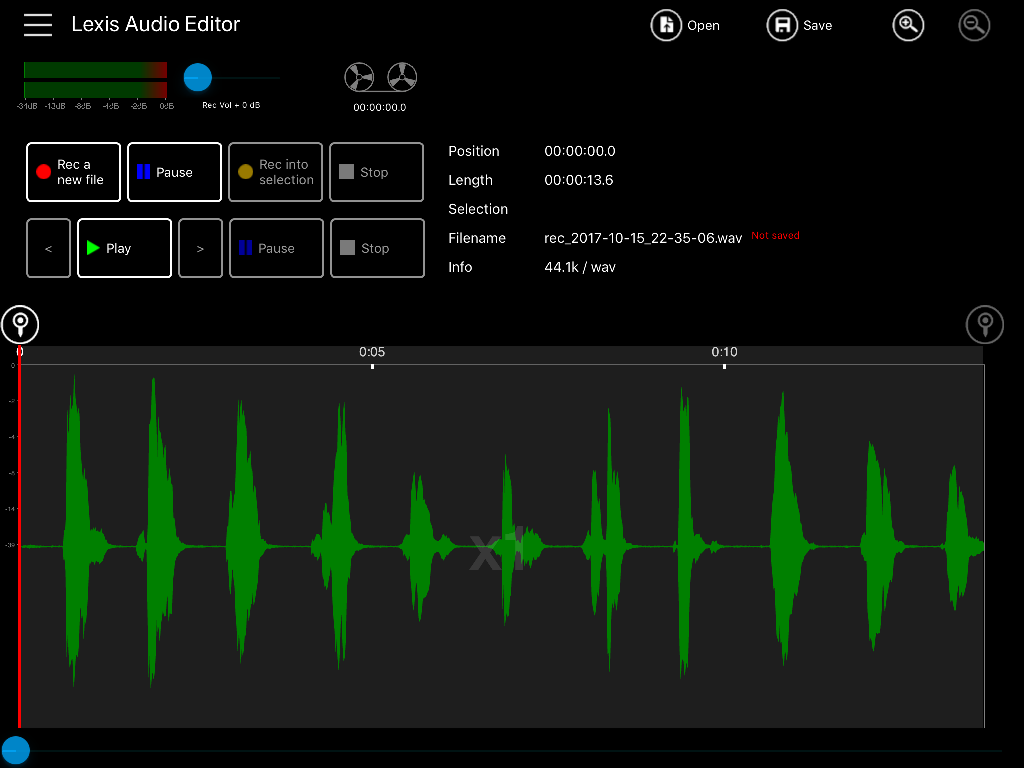Open an audio file
The image size is (1024, 768).
coord(685,25)
